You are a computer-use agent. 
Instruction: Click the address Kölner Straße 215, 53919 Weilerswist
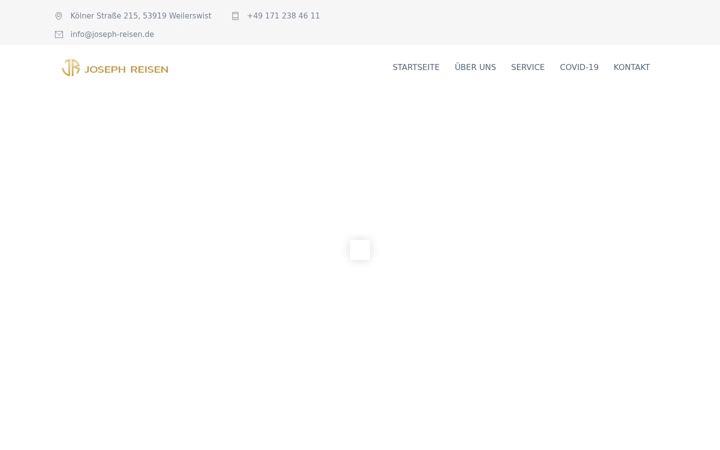pos(141,16)
